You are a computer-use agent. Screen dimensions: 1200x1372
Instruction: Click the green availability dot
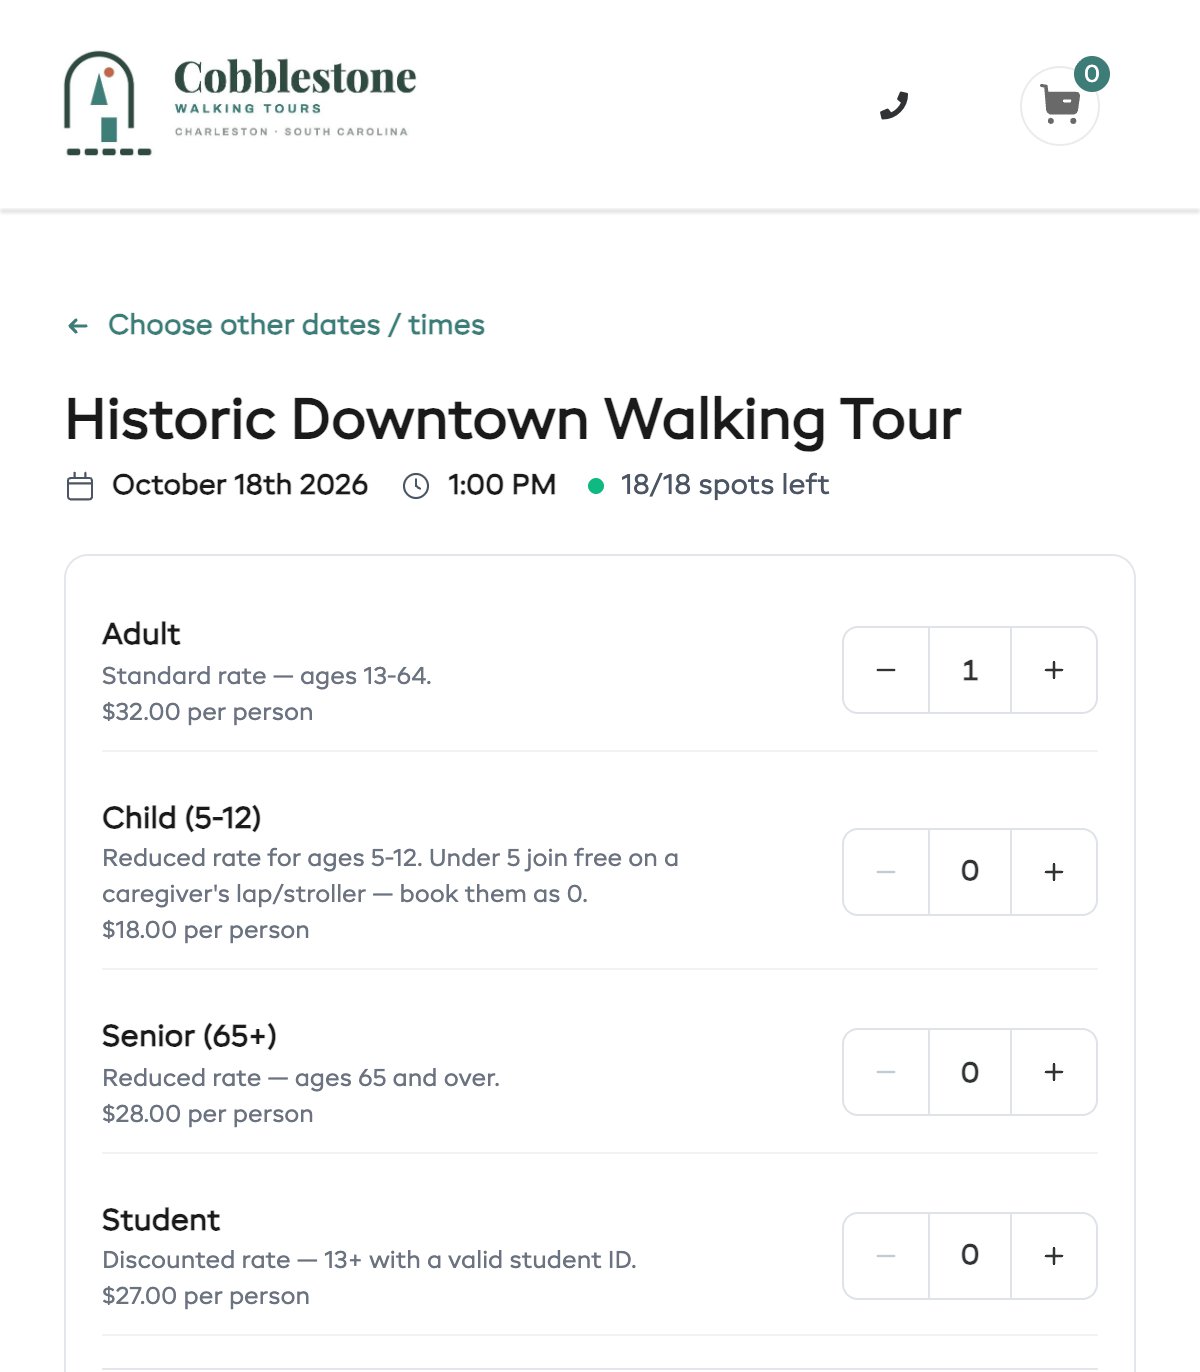click(x=596, y=486)
